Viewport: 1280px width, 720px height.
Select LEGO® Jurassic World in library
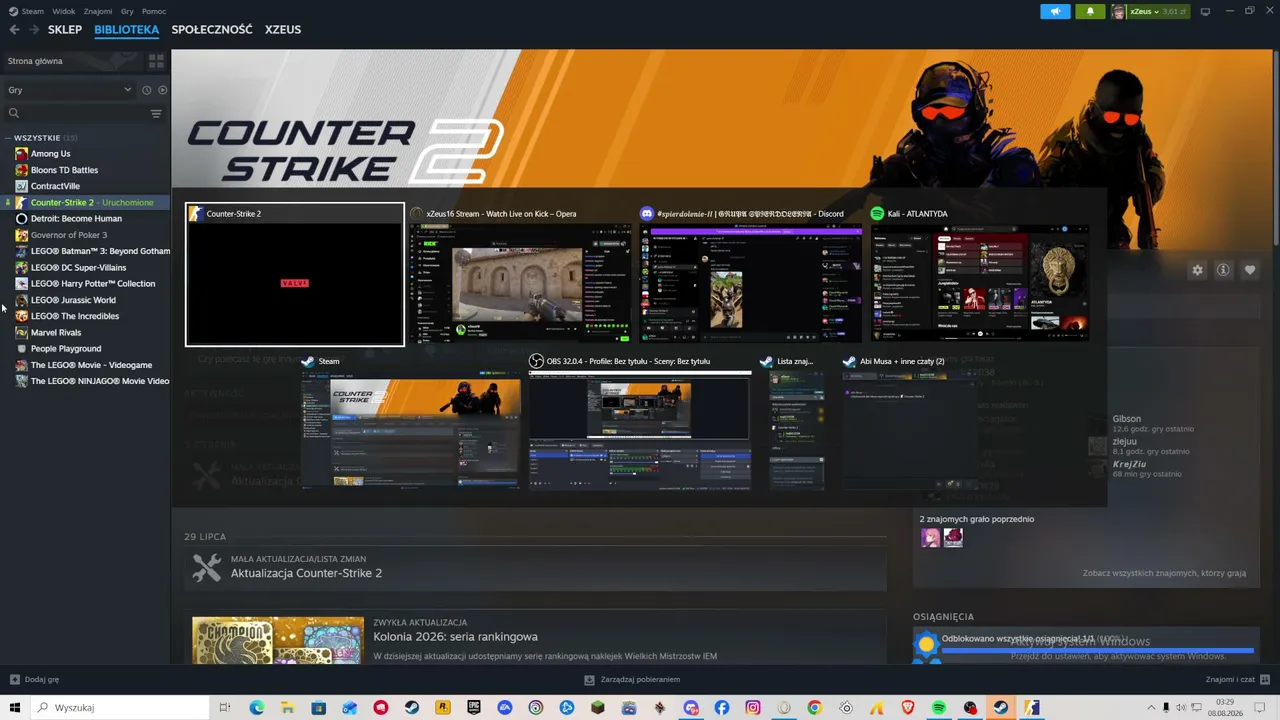[73, 300]
